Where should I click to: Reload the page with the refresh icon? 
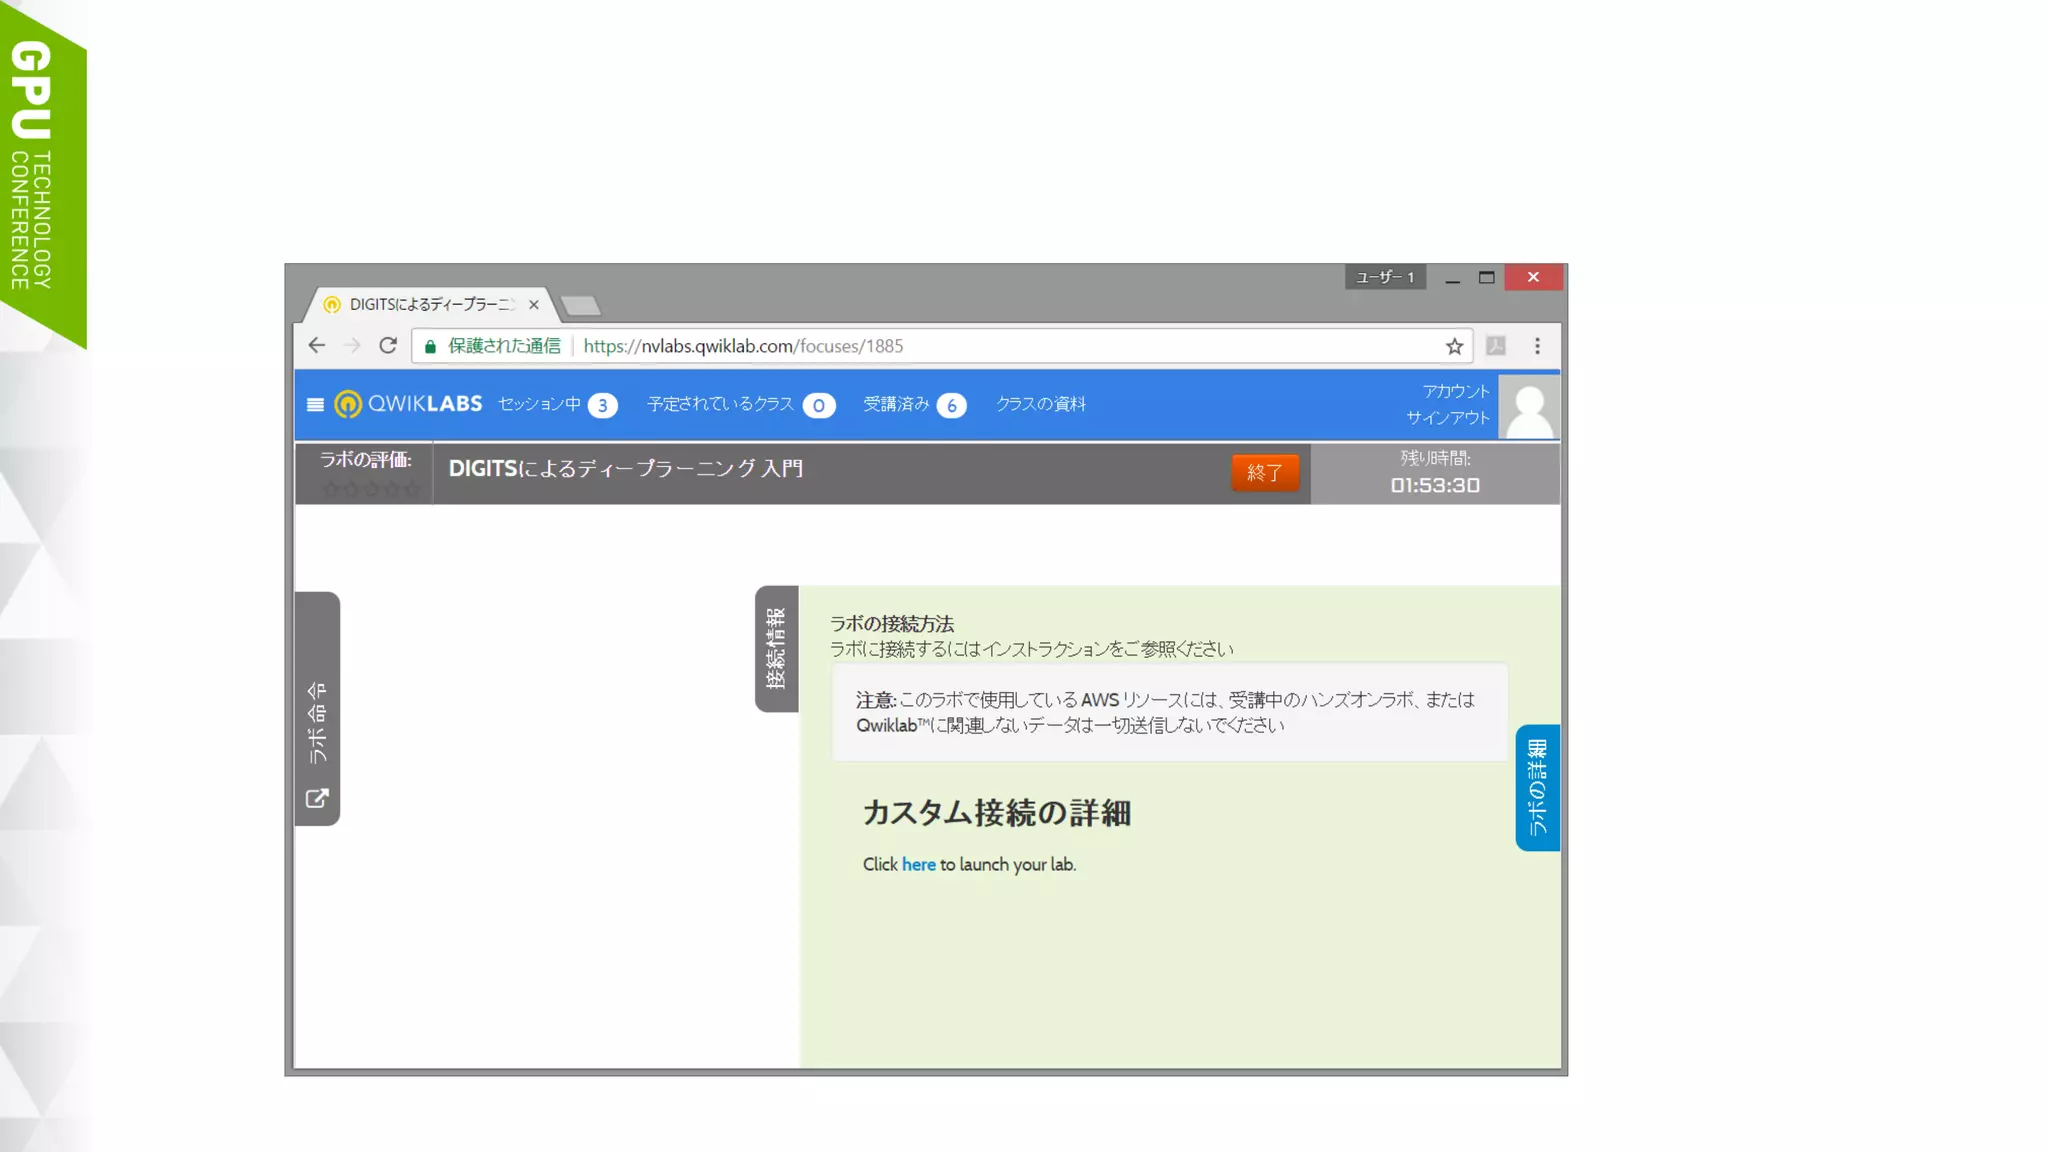coord(388,346)
